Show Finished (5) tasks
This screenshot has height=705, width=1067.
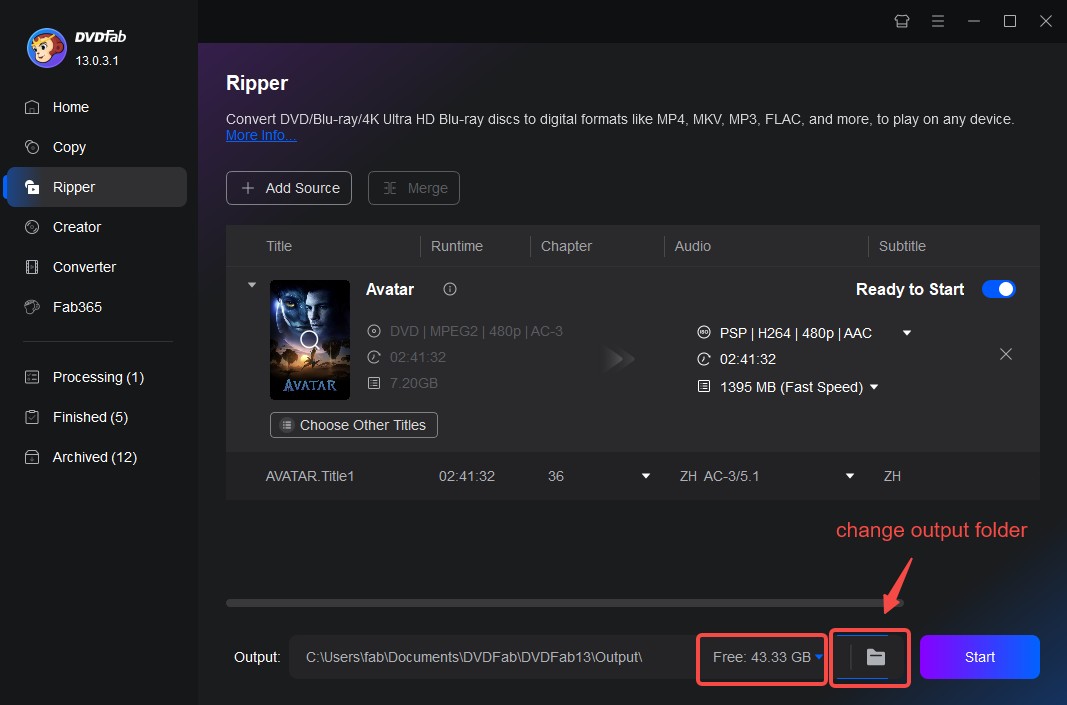[88, 417]
